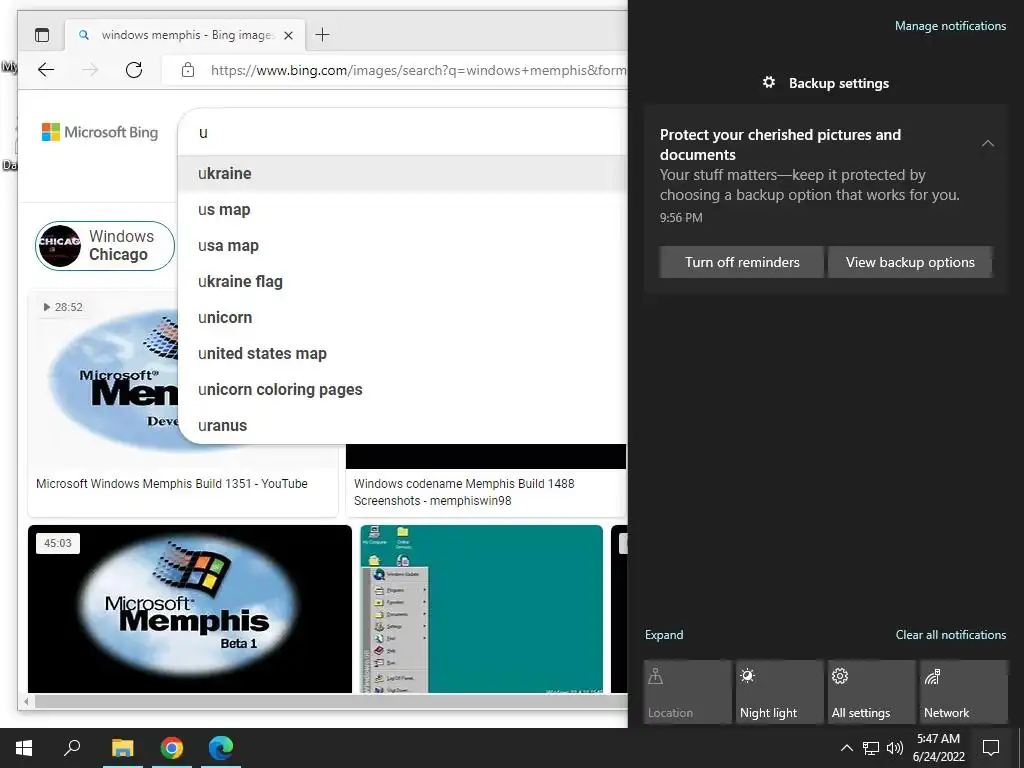Toggle Night light quick action

[x=780, y=692]
